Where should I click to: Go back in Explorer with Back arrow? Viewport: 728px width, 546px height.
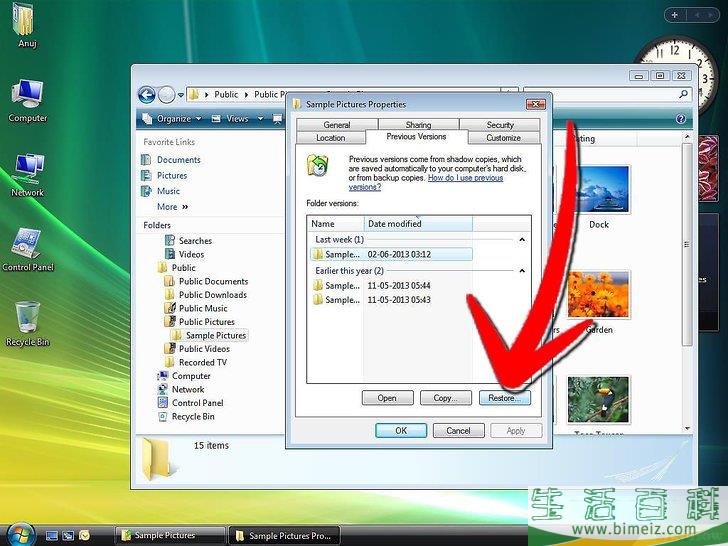pyautogui.click(x=147, y=95)
